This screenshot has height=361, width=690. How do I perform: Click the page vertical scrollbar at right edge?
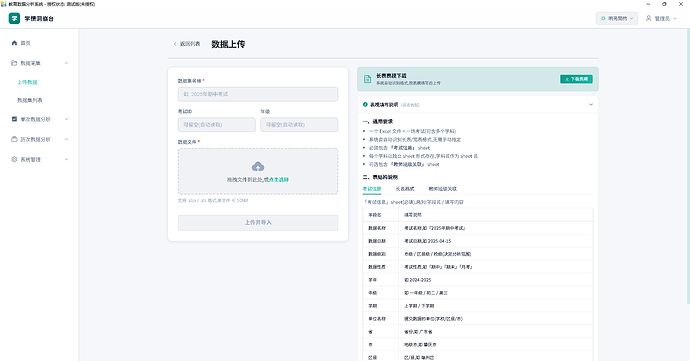tap(688, 167)
